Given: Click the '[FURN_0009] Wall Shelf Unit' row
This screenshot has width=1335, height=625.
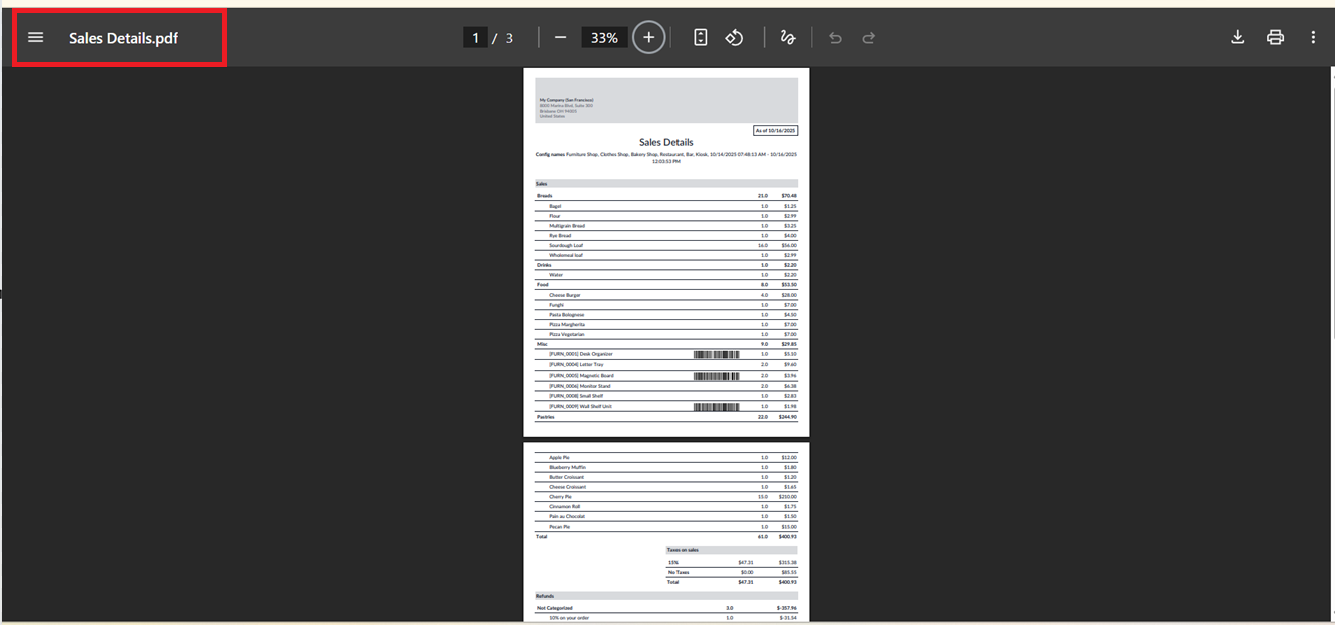Looking at the screenshot, I should pos(666,407).
